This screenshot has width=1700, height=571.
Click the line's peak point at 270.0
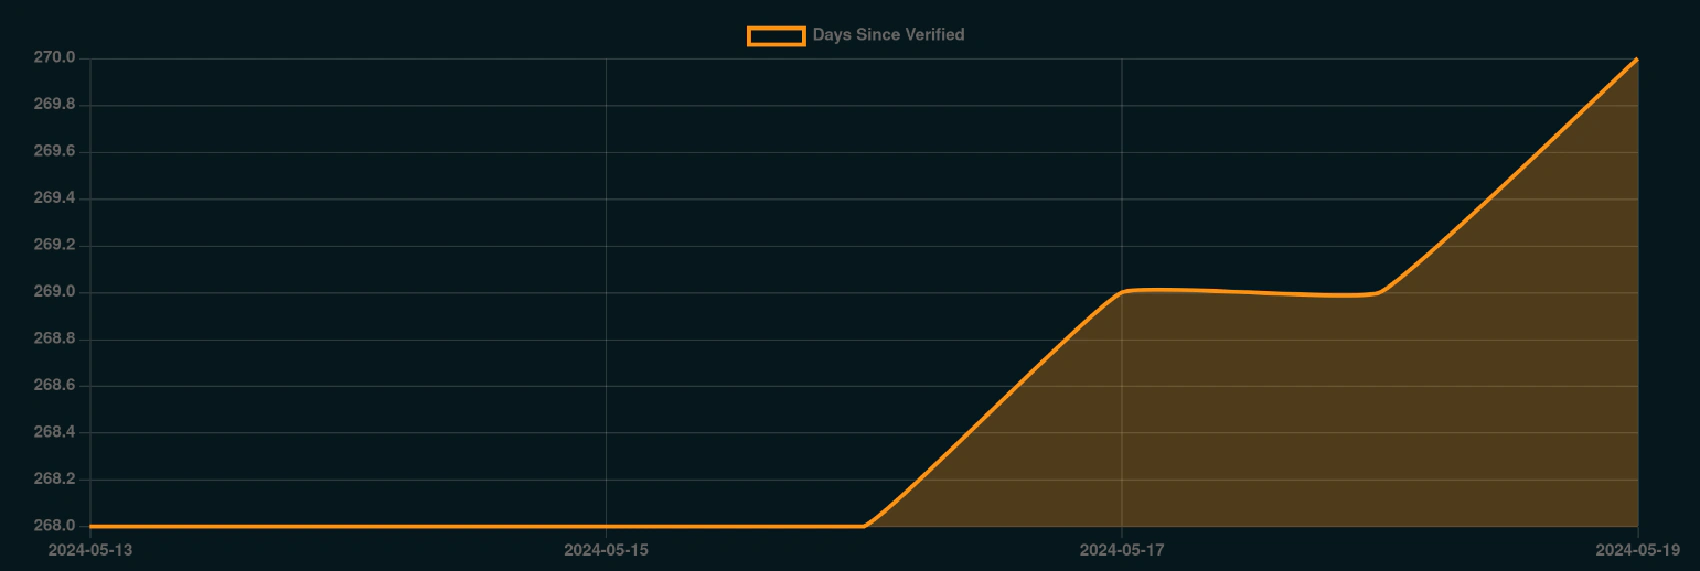pos(1637,59)
